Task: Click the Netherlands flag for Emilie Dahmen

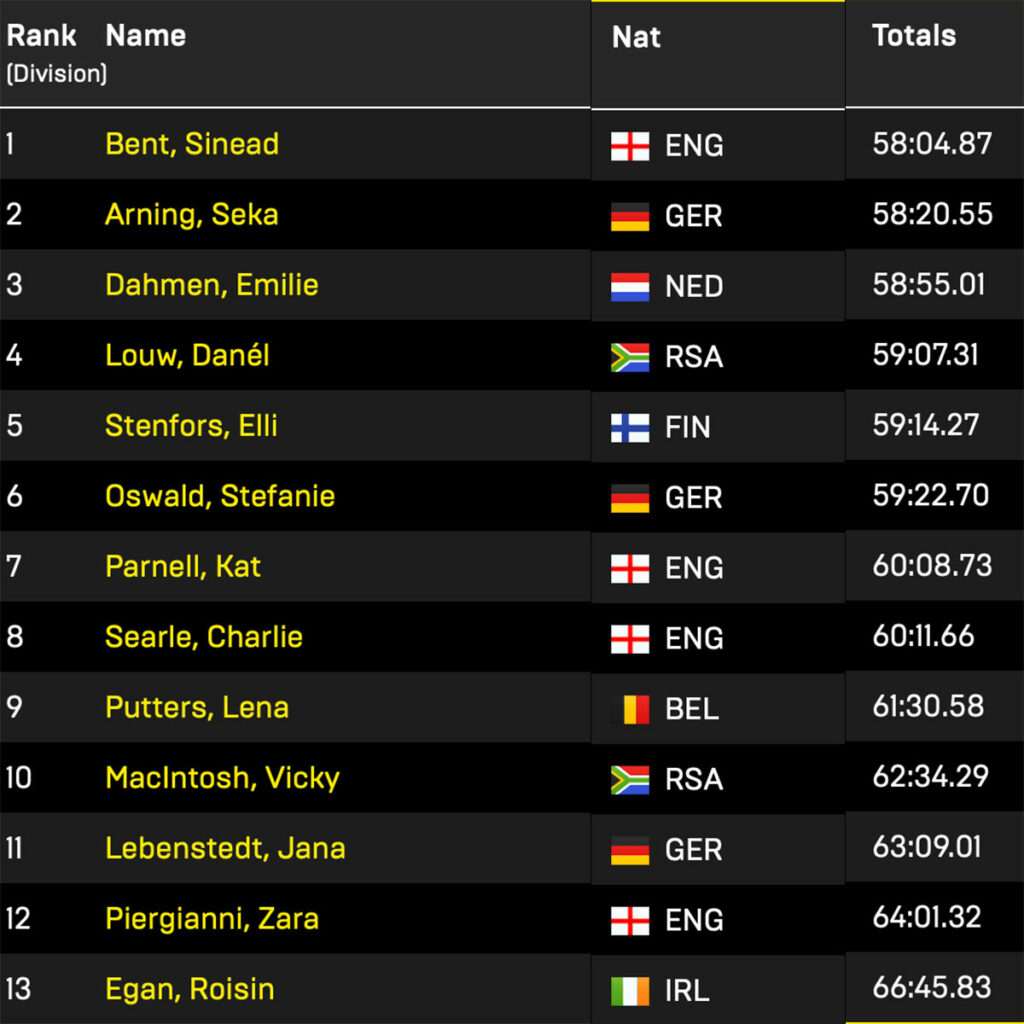Action: click(630, 287)
